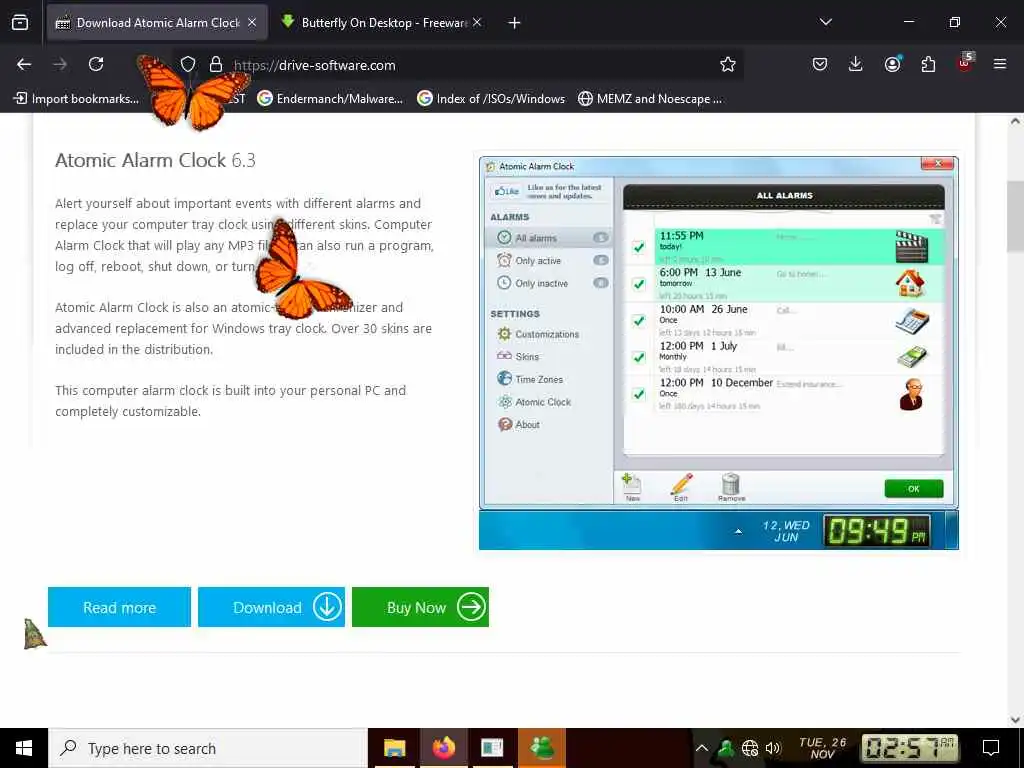Image resolution: width=1024 pixels, height=768 pixels.
Task: Close the Download Atomic Alarm Clock tab
Action: 252,23
